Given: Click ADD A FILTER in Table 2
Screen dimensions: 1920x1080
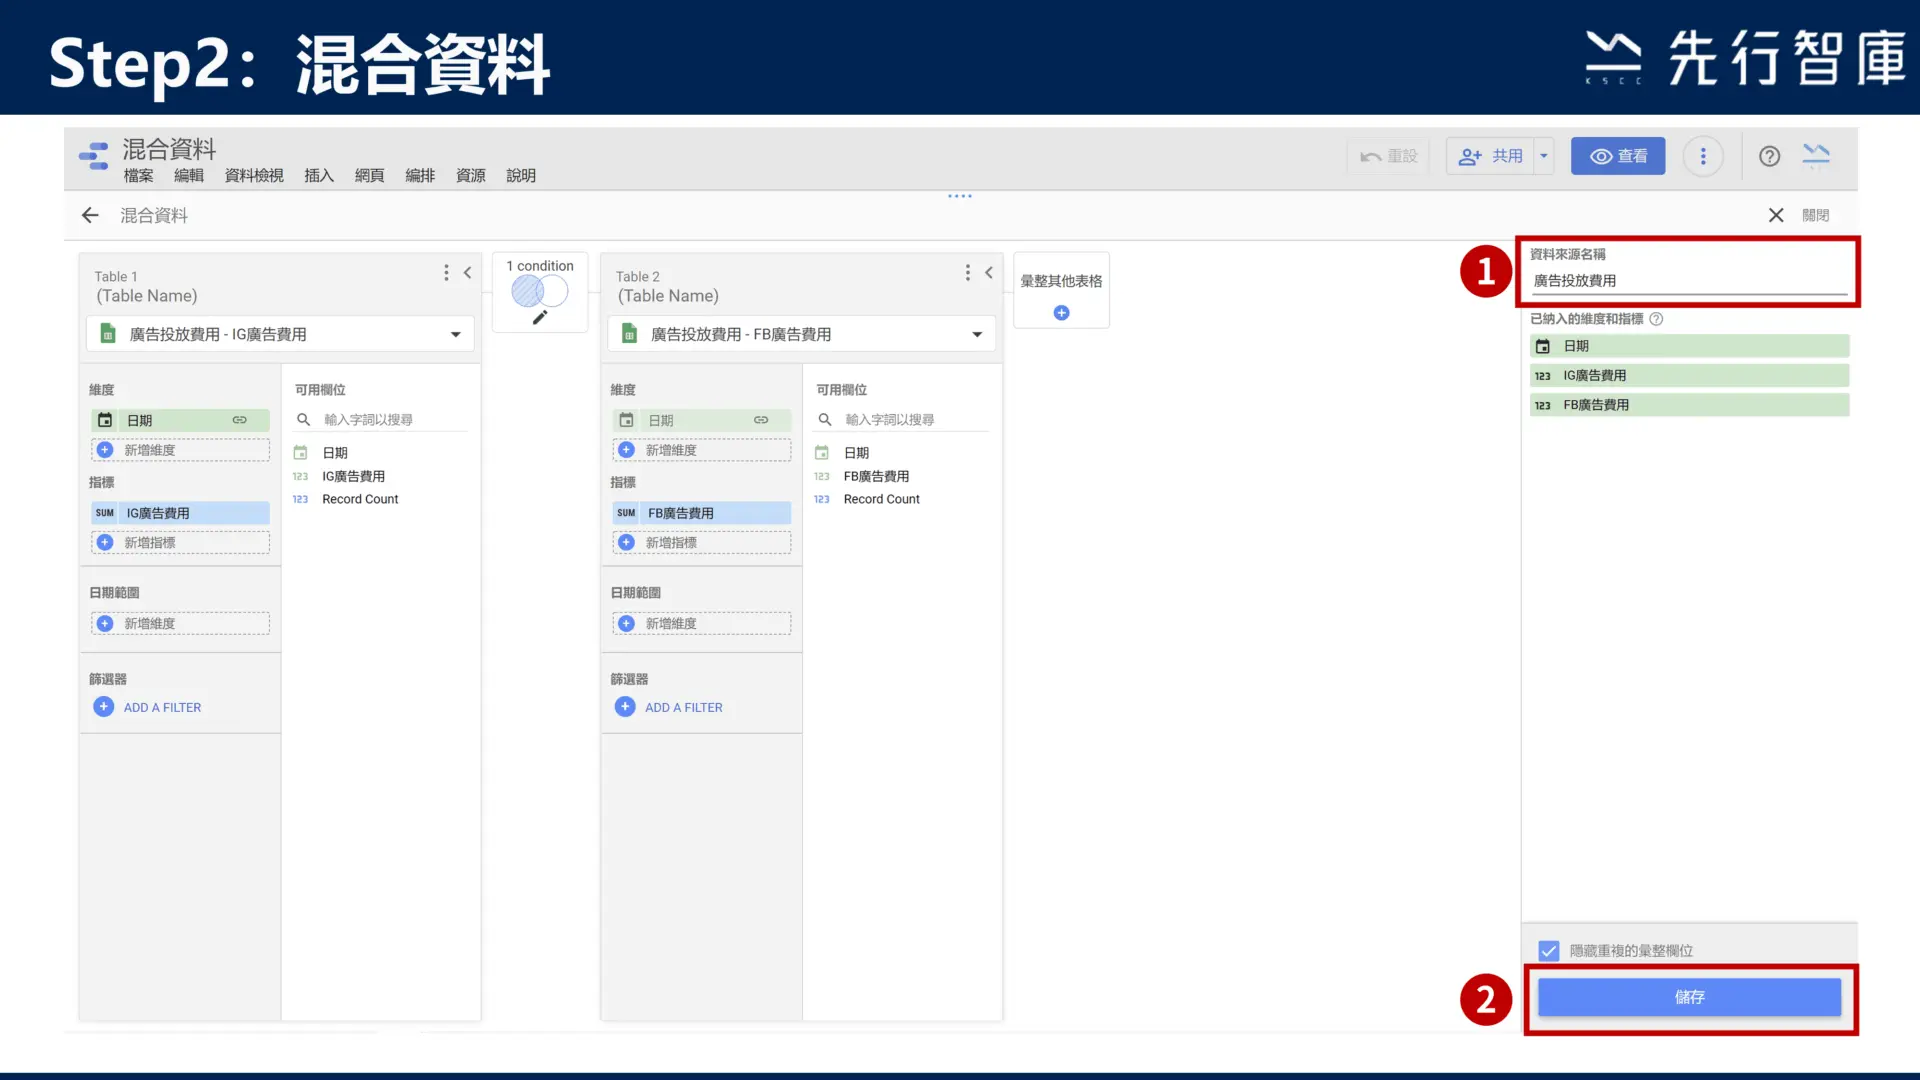Looking at the screenshot, I should coord(669,707).
